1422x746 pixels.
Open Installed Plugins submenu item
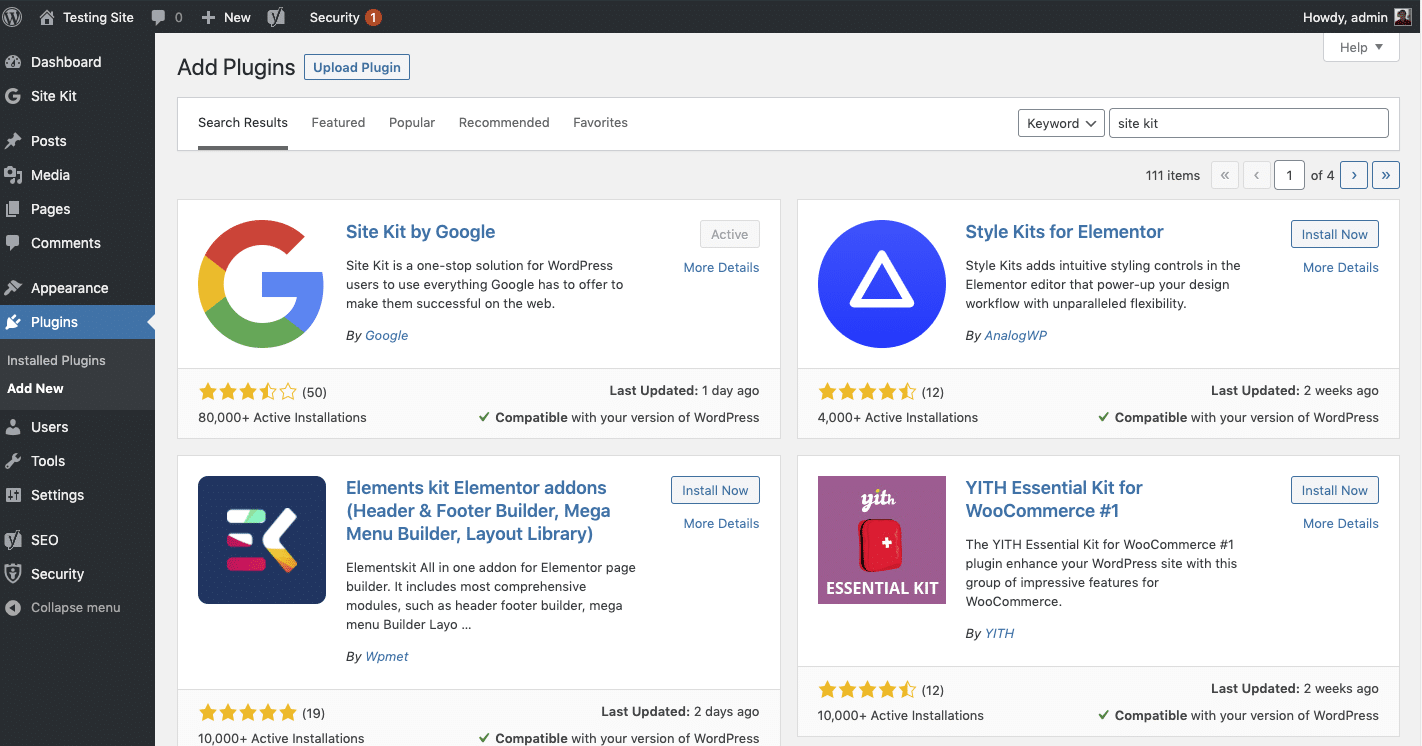(56, 360)
